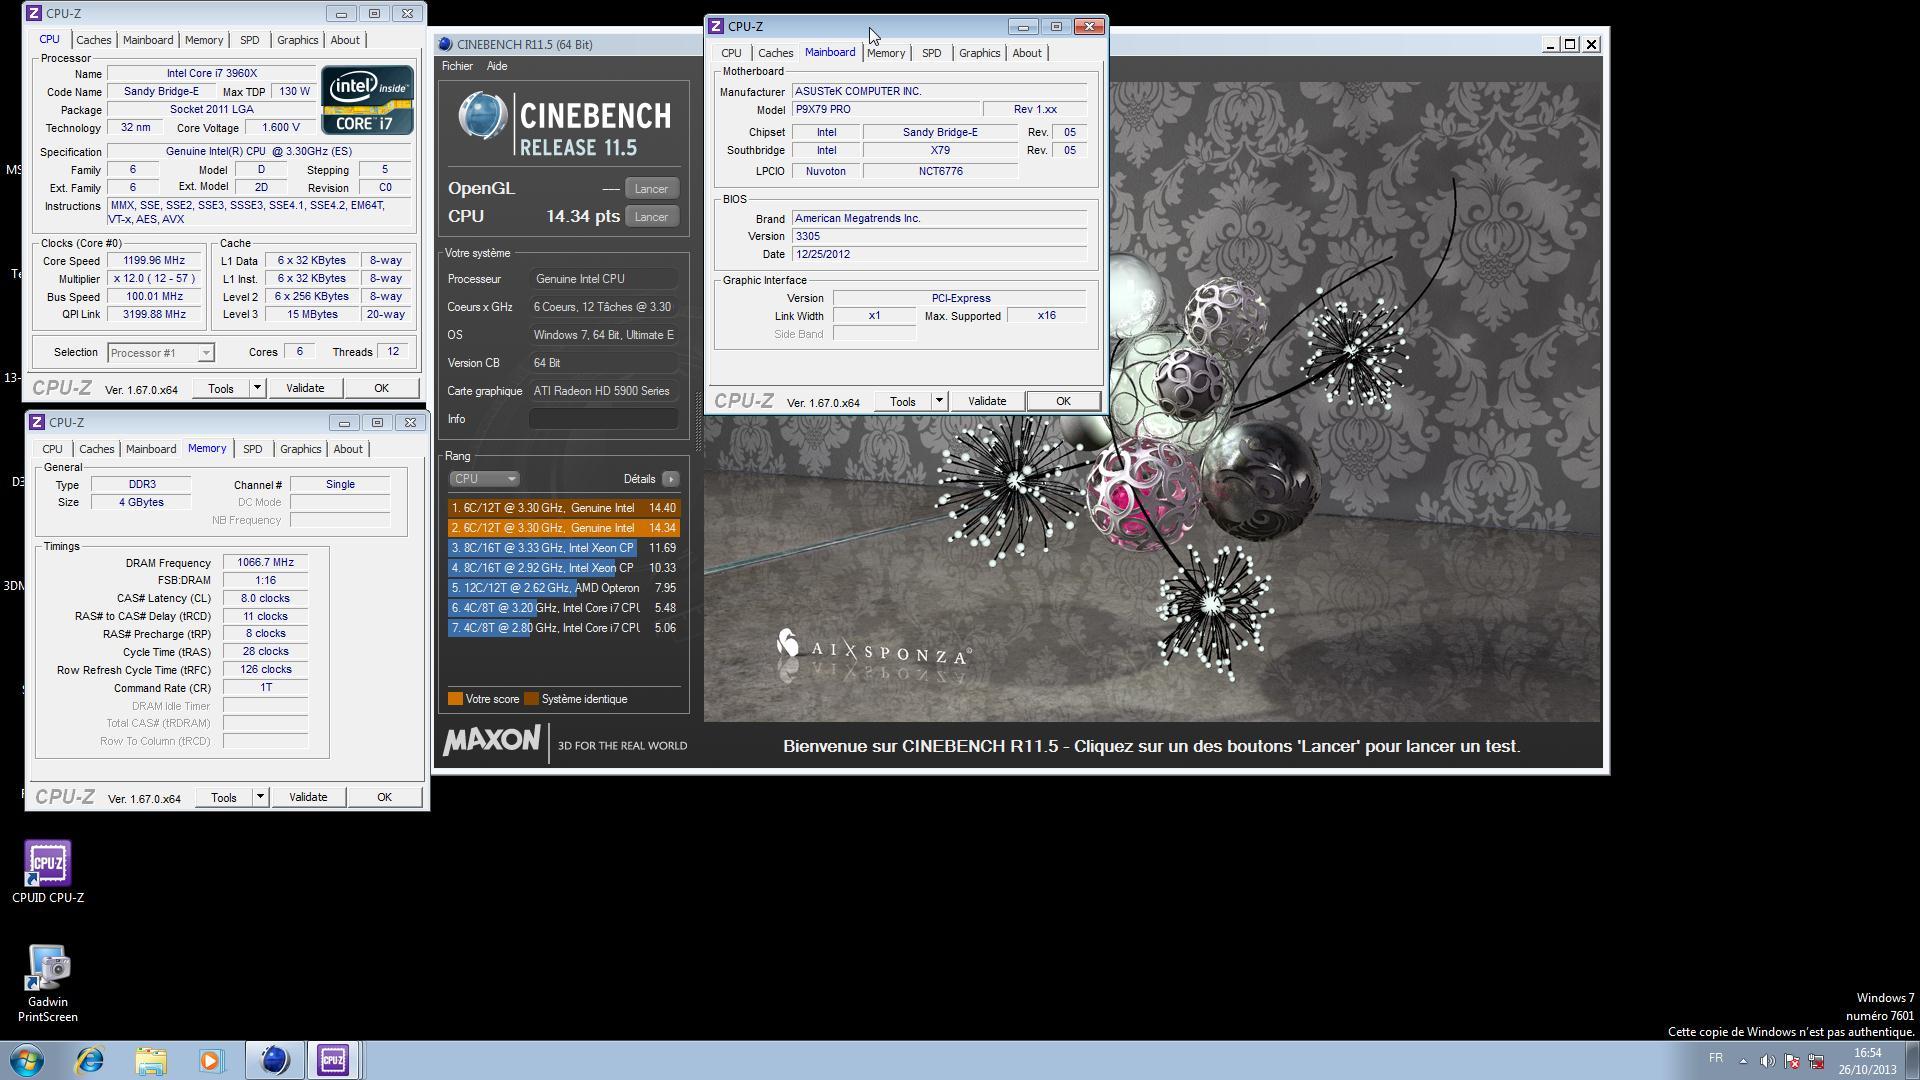The height and width of the screenshot is (1080, 1920).
Task: Click BIOS version 3305 field
Action: (x=939, y=237)
